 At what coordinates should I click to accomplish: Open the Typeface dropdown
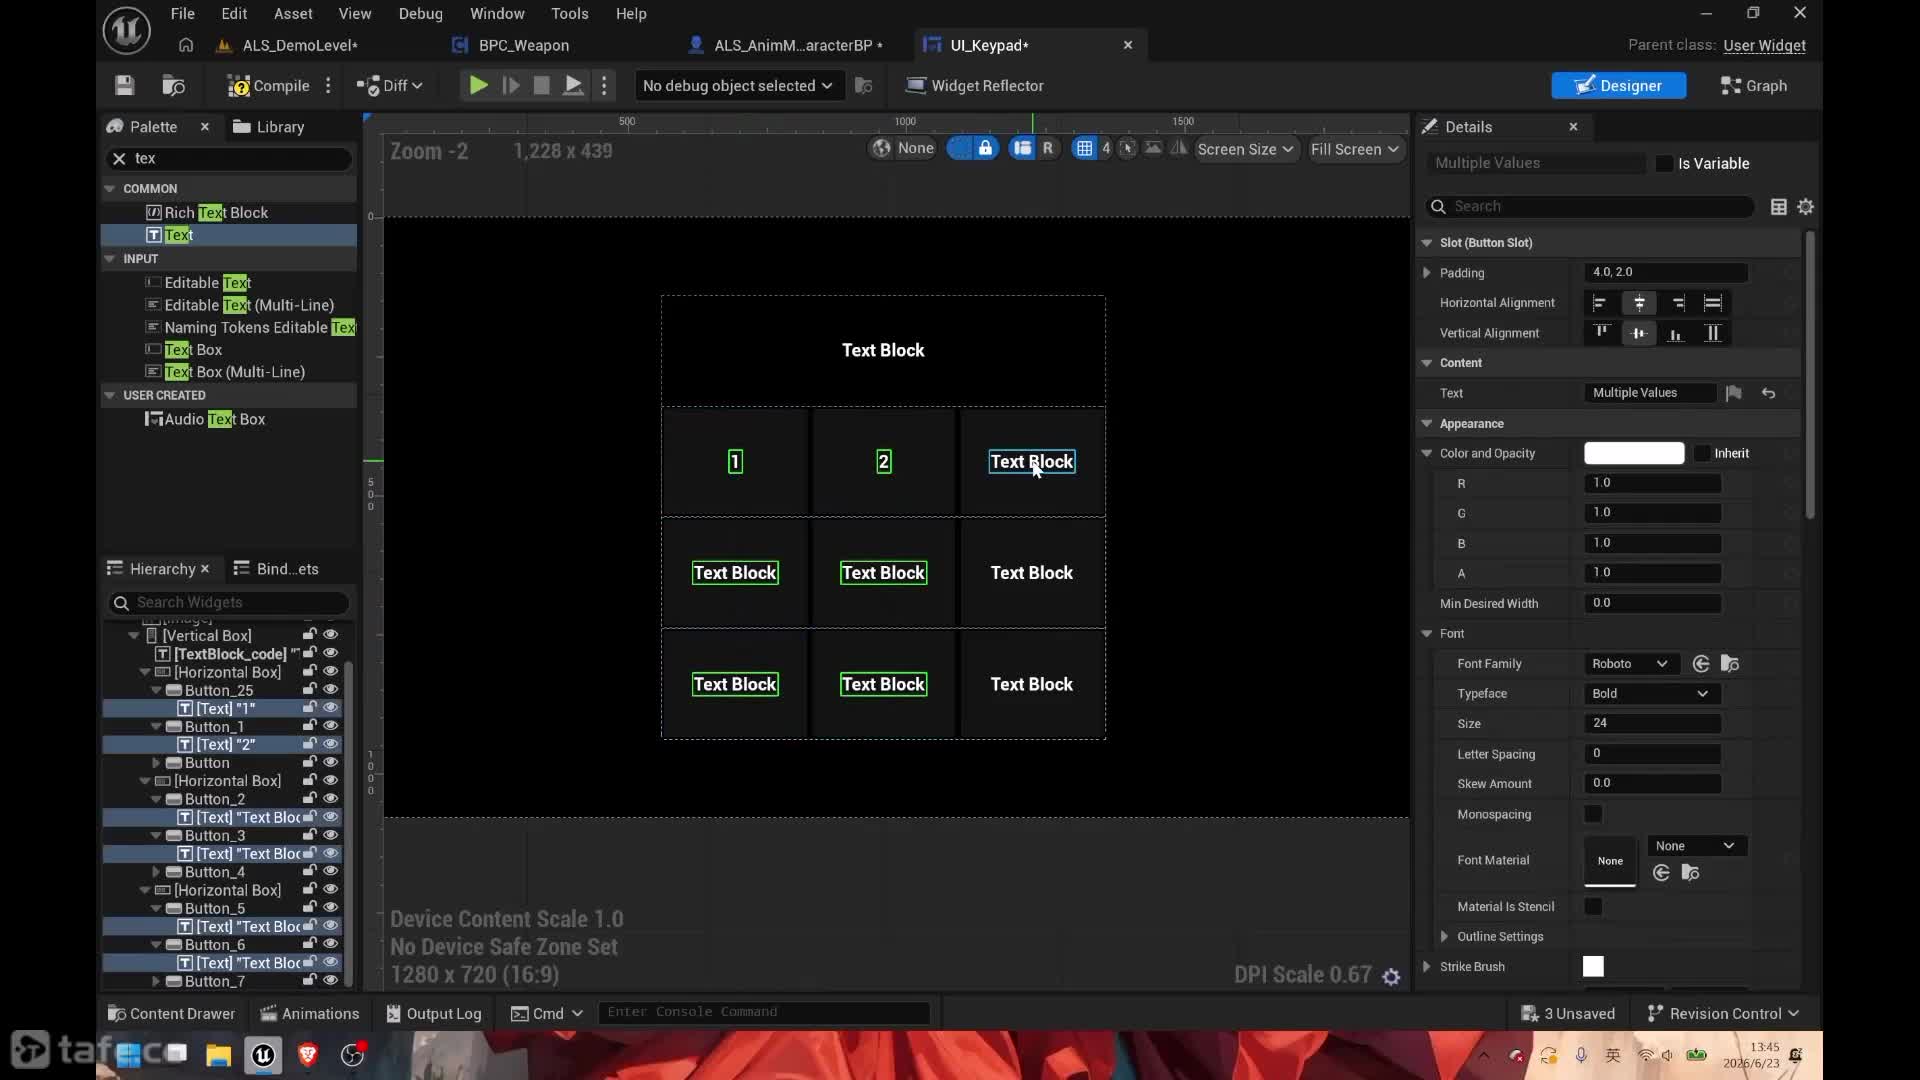(1651, 694)
